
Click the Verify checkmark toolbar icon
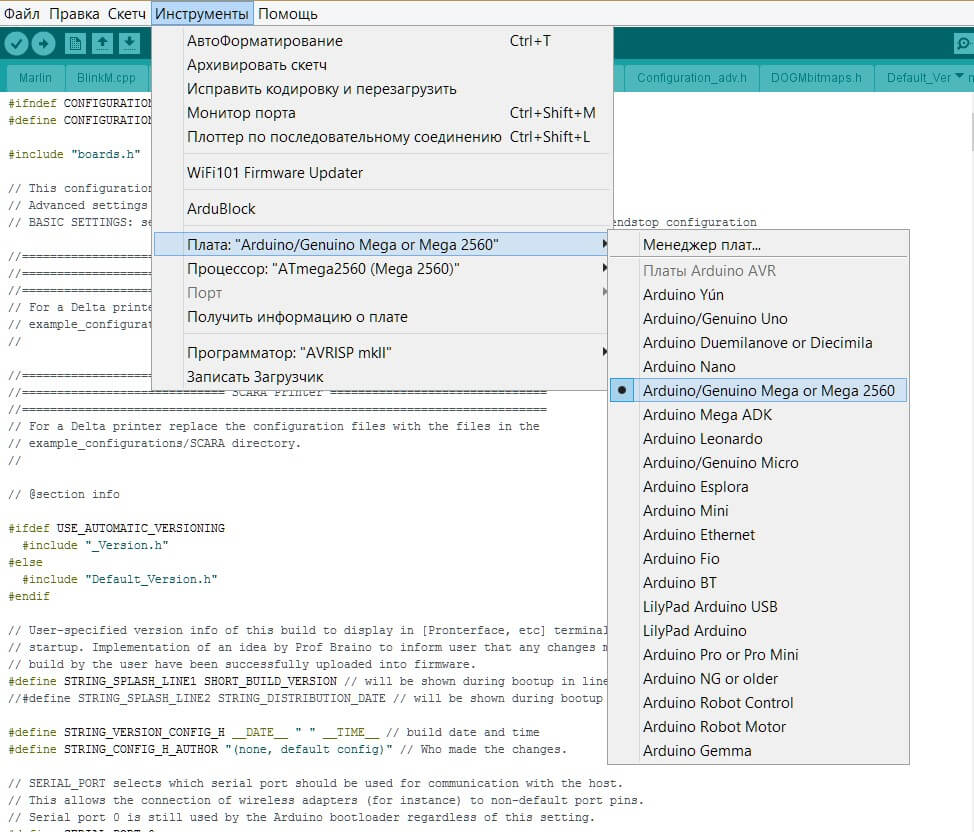pos(16,43)
